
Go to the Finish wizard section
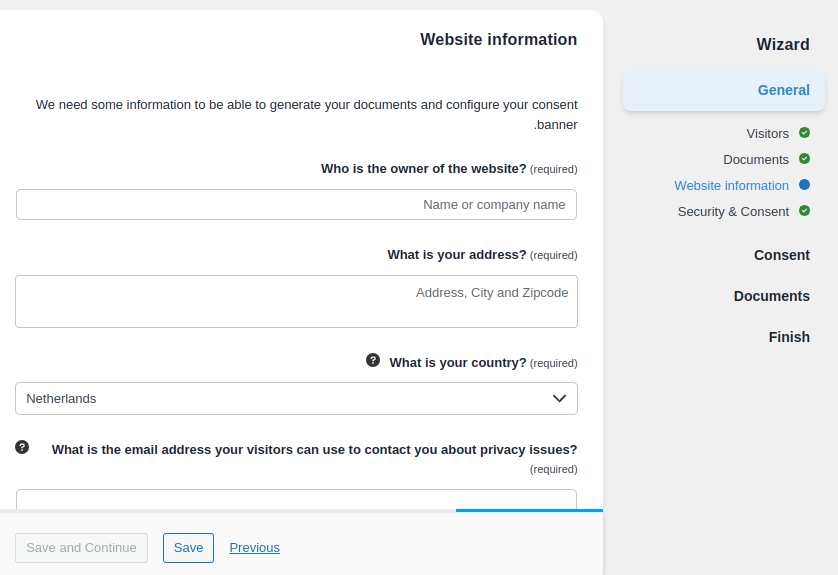pyautogui.click(x=789, y=337)
